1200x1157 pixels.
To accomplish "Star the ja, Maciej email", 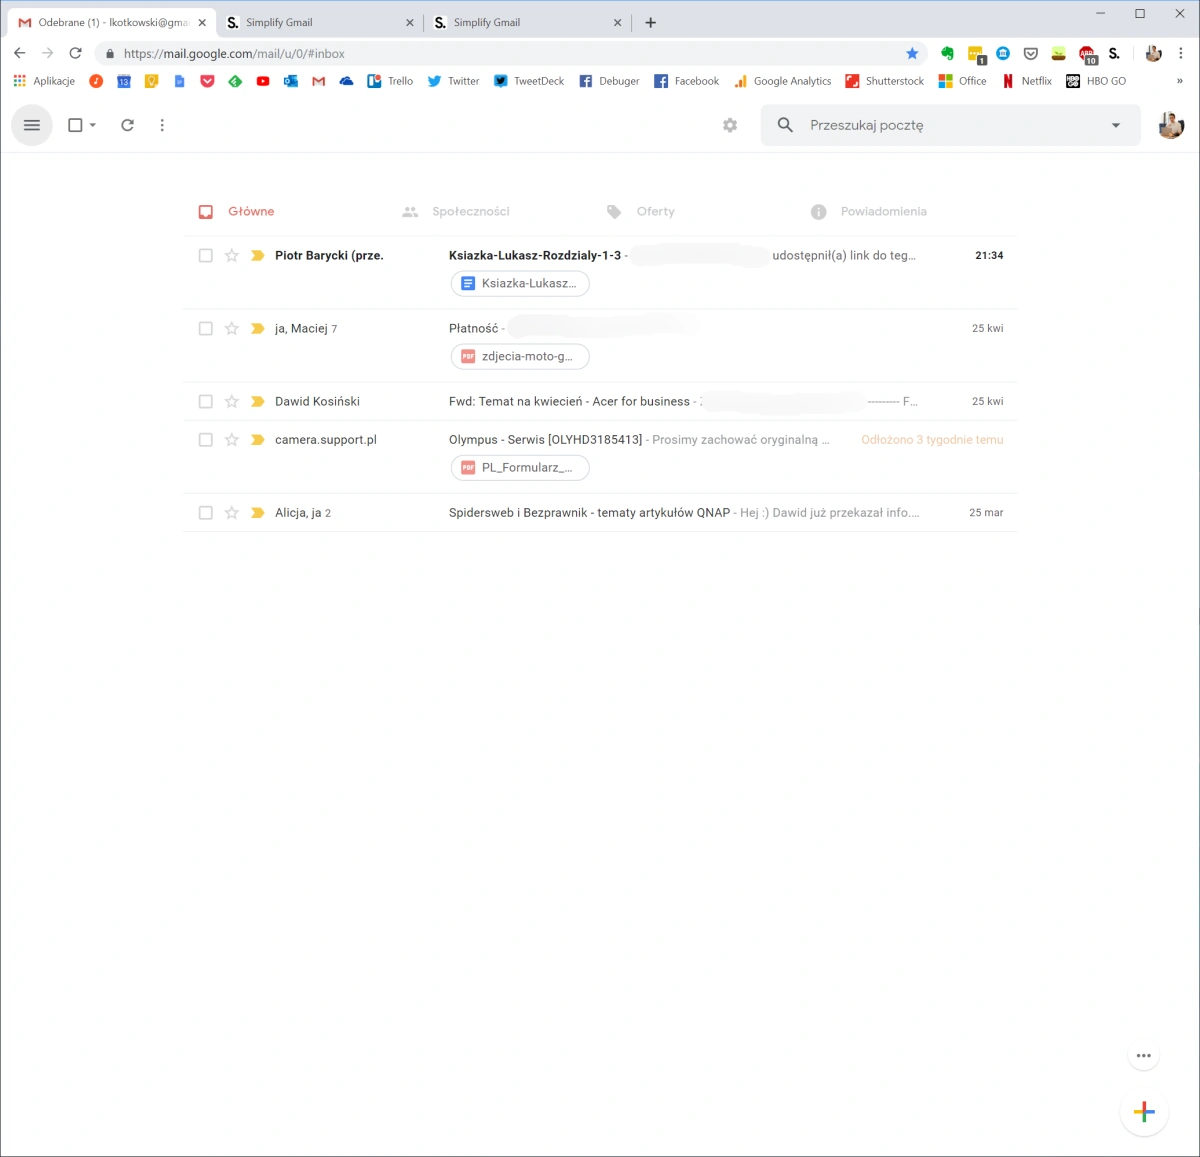I will [231, 328].
